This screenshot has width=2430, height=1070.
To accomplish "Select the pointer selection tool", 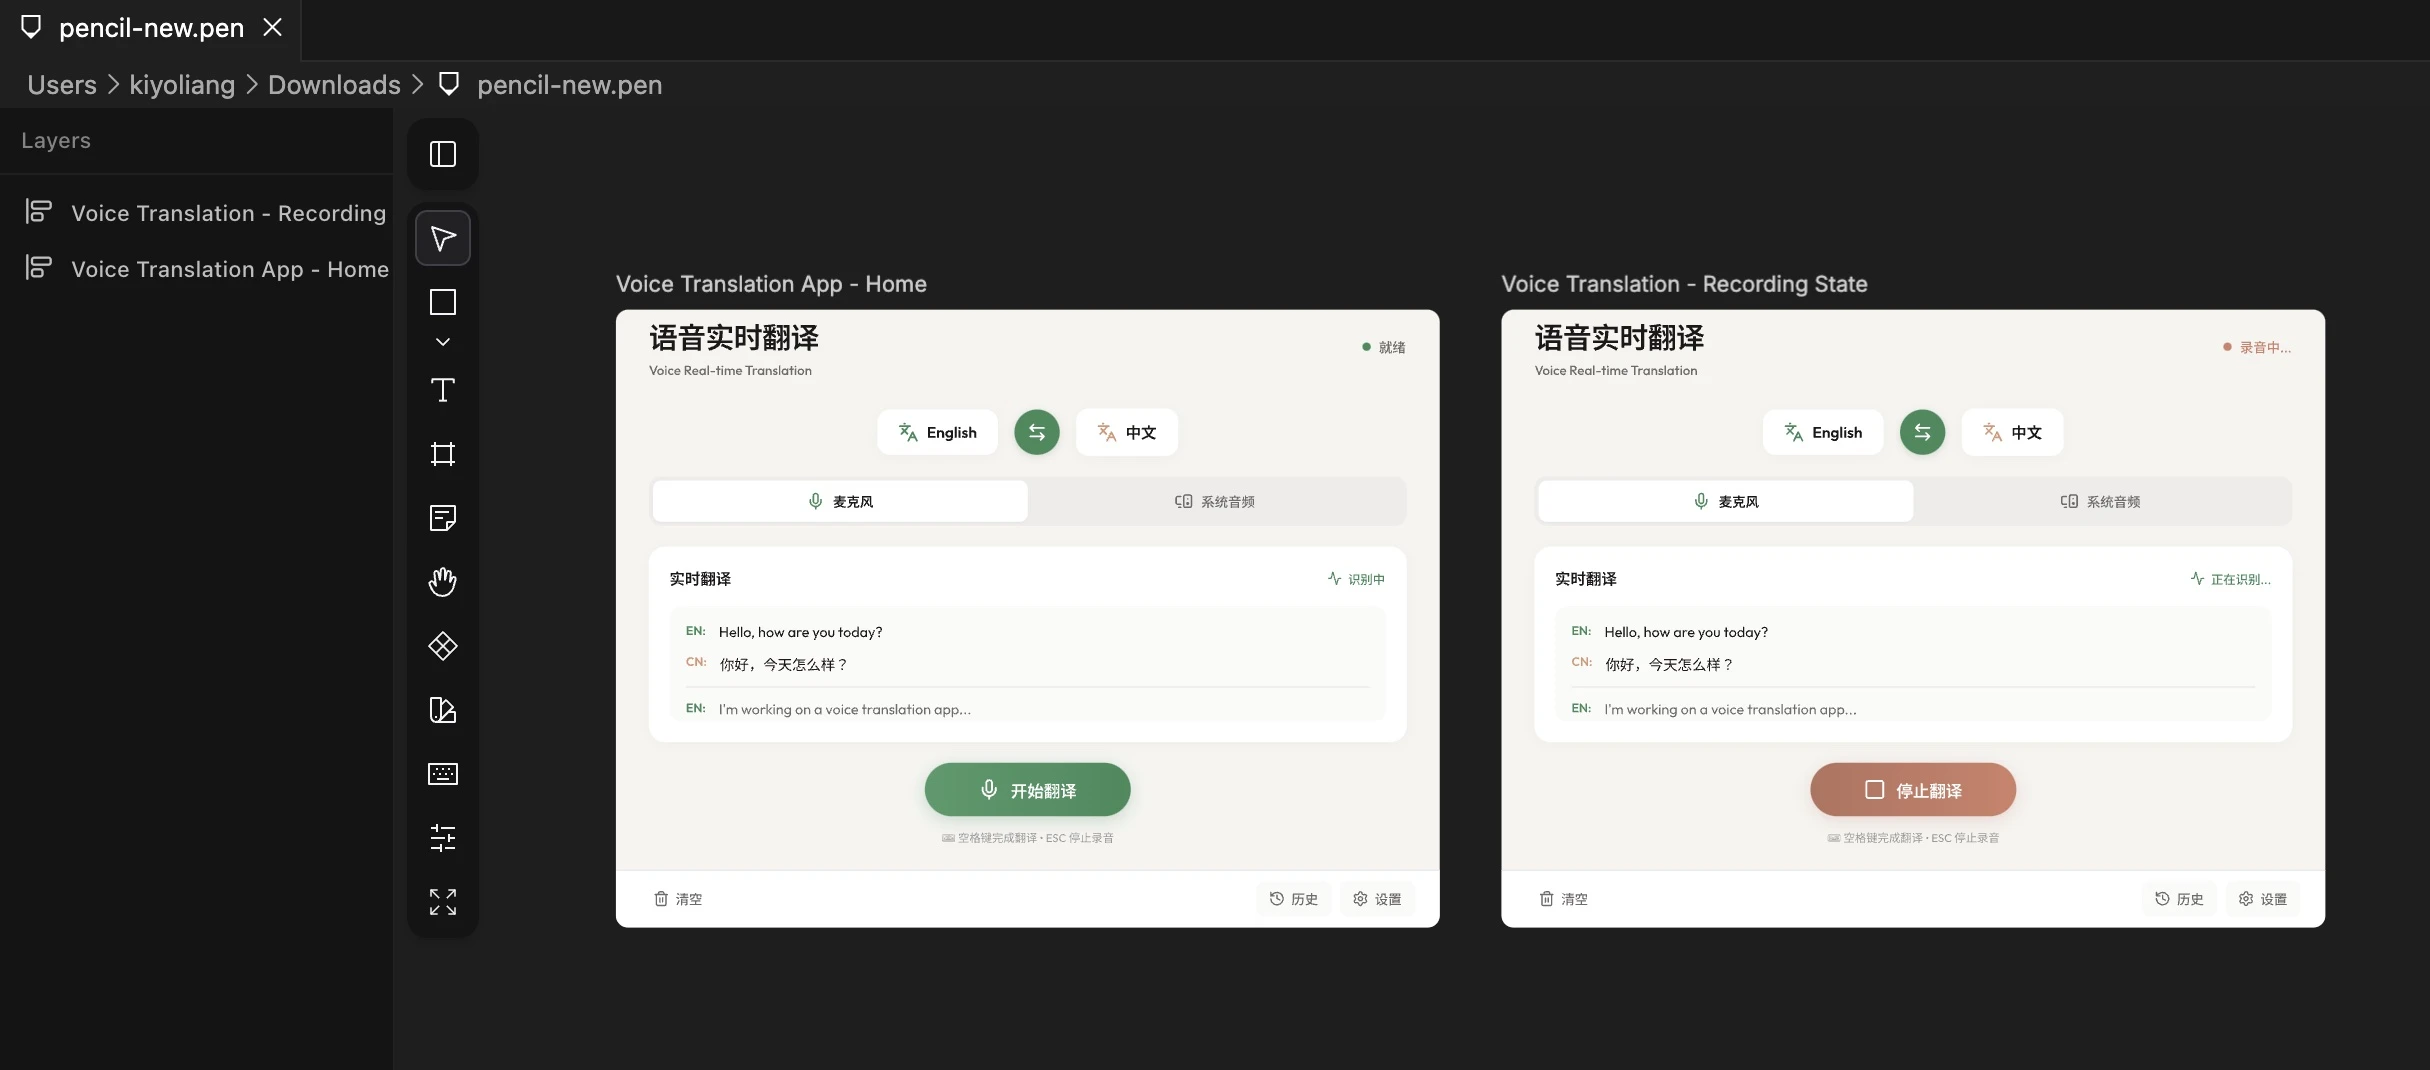I will point(442,237).
